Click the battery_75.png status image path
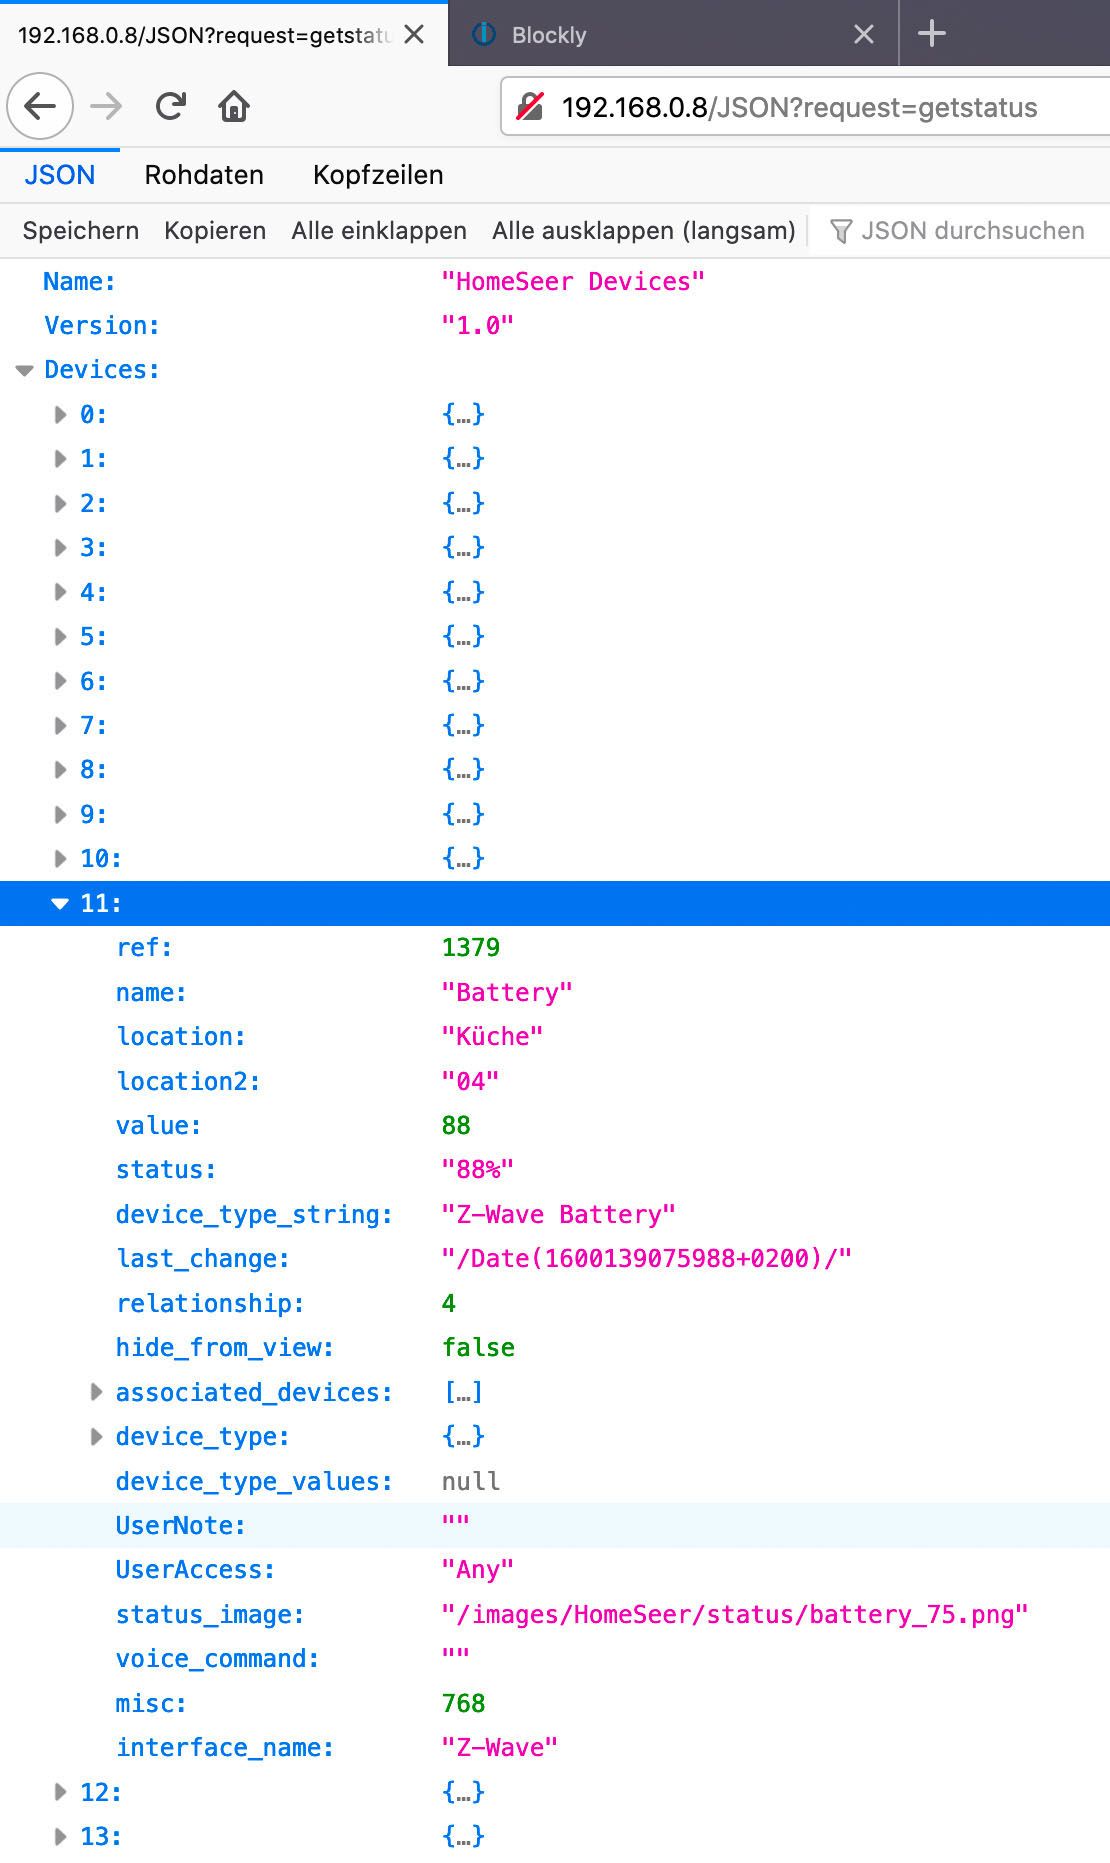This screenshot has width=1110, height=1863. click(x=735, y=1614)
